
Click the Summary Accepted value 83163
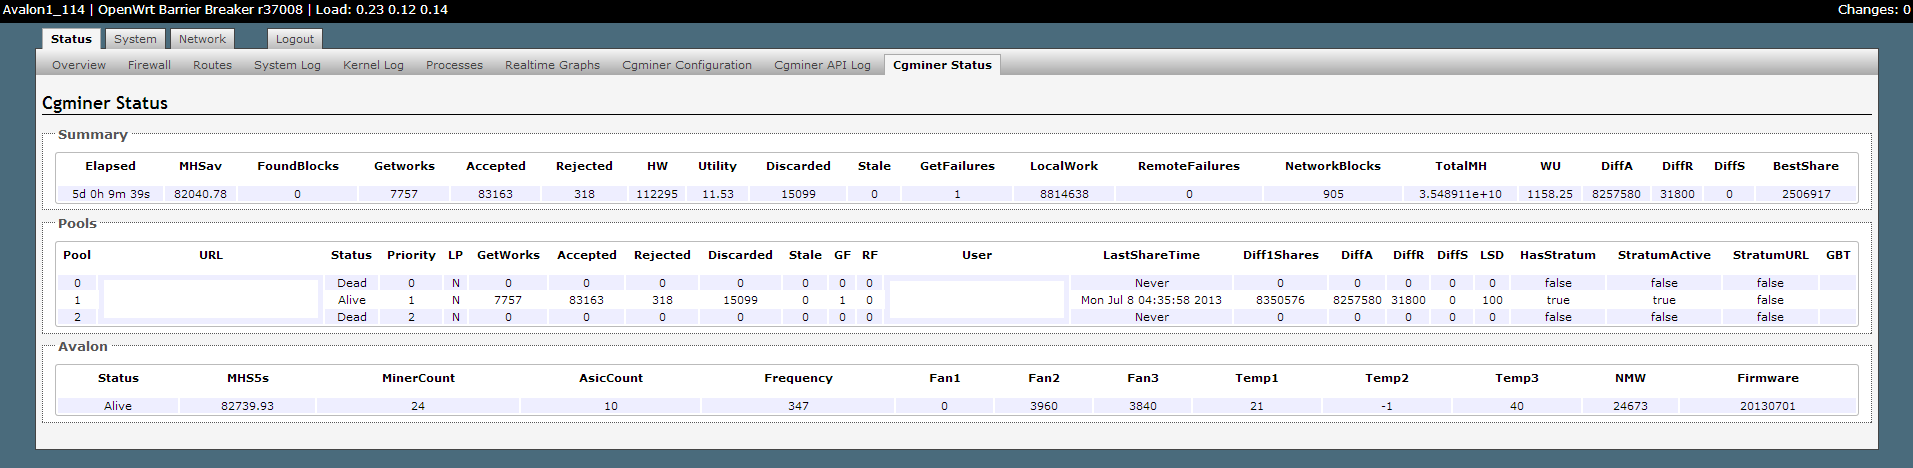pos(495,194)
